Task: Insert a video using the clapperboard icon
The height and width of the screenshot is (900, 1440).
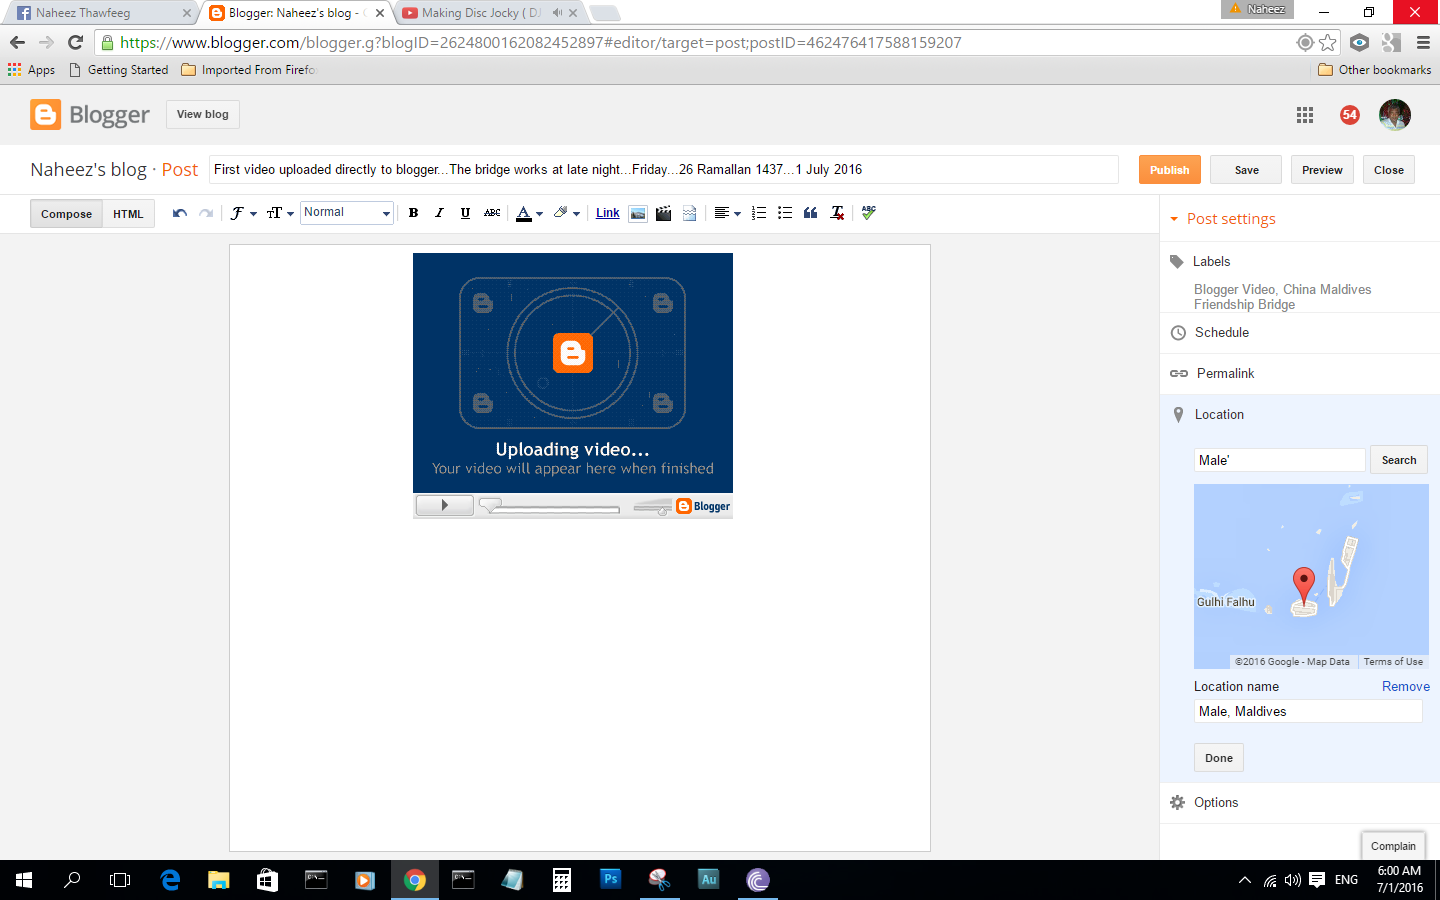Action: click(x=663, y=213)
